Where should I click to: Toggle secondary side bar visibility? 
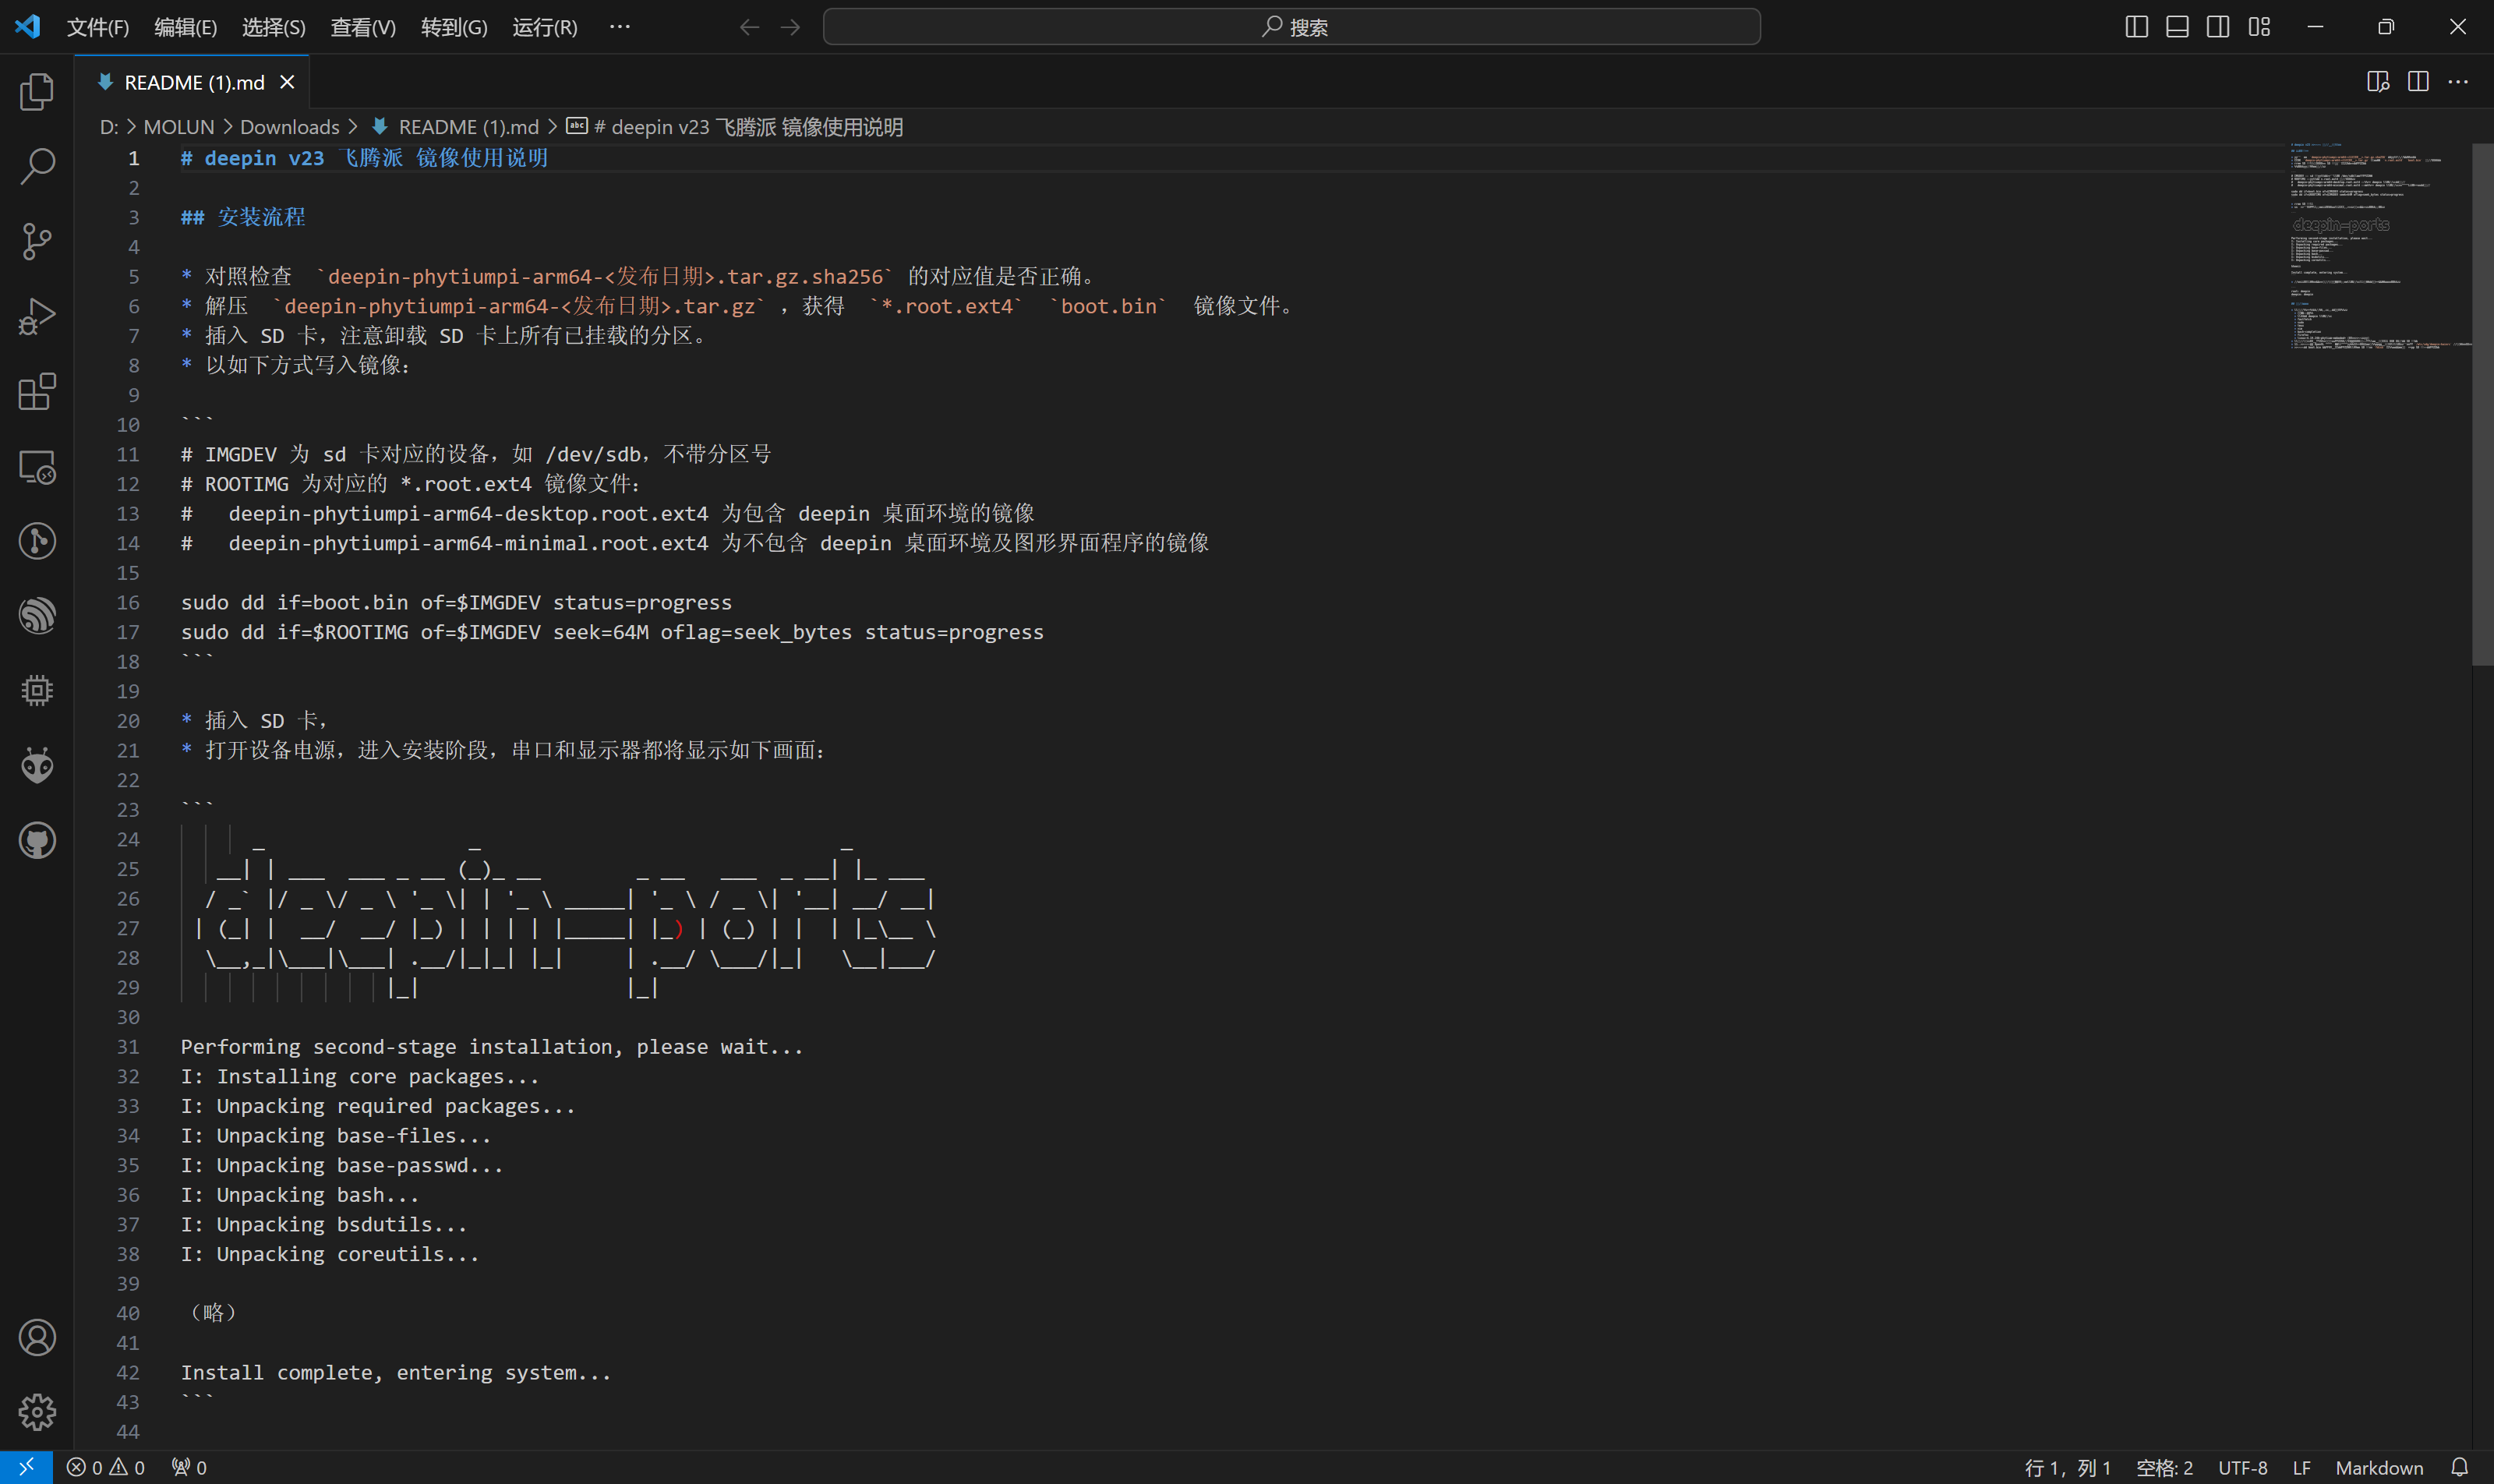(x=2218, y=27)
